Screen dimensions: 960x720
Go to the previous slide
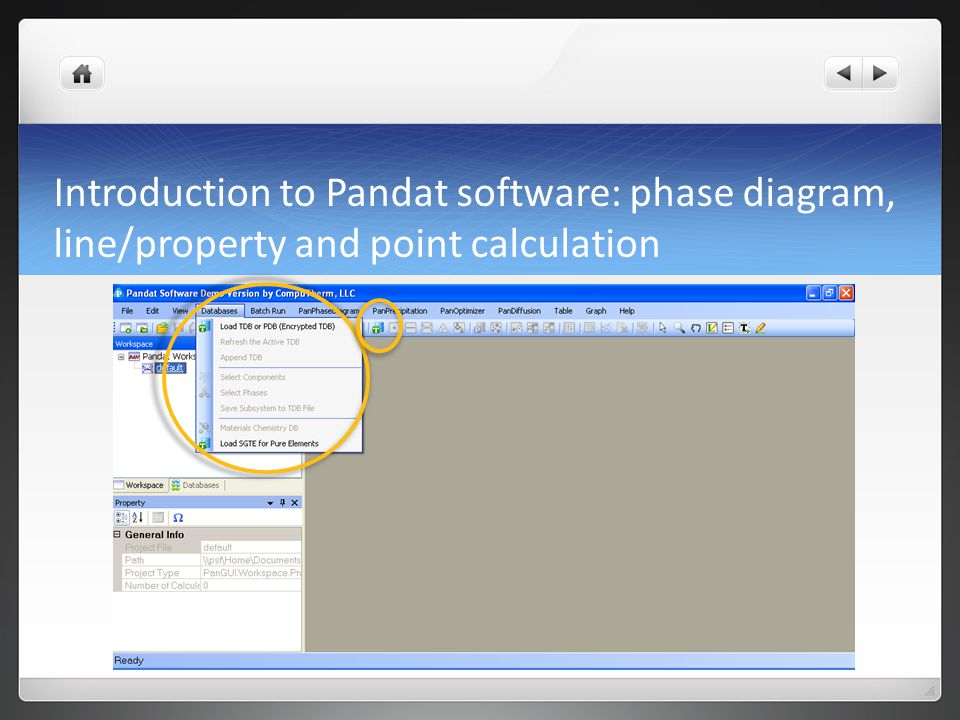click(844, 73)
